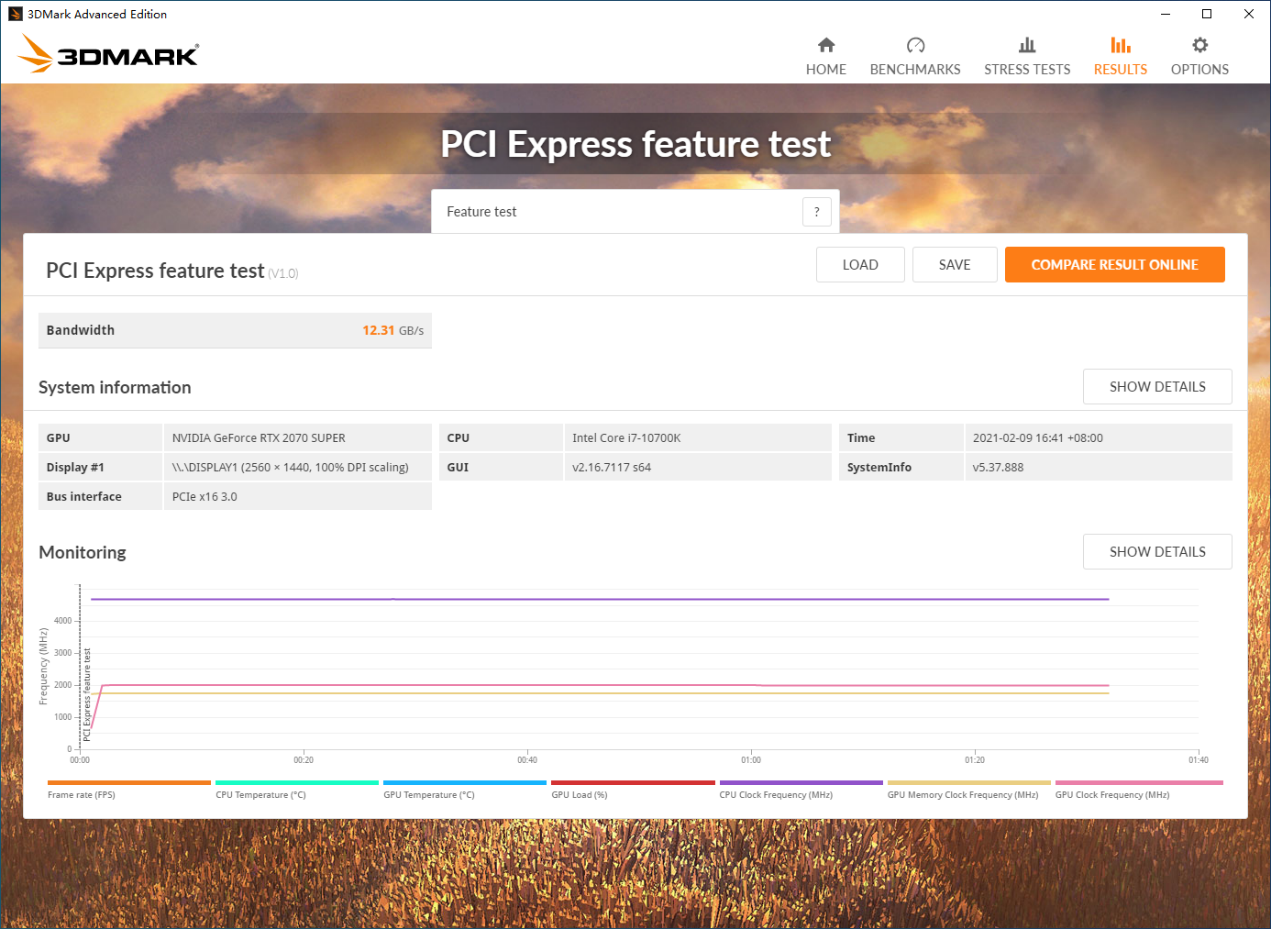
Task: Toggle GPU Temperature legend
Action: pos(465,789)
